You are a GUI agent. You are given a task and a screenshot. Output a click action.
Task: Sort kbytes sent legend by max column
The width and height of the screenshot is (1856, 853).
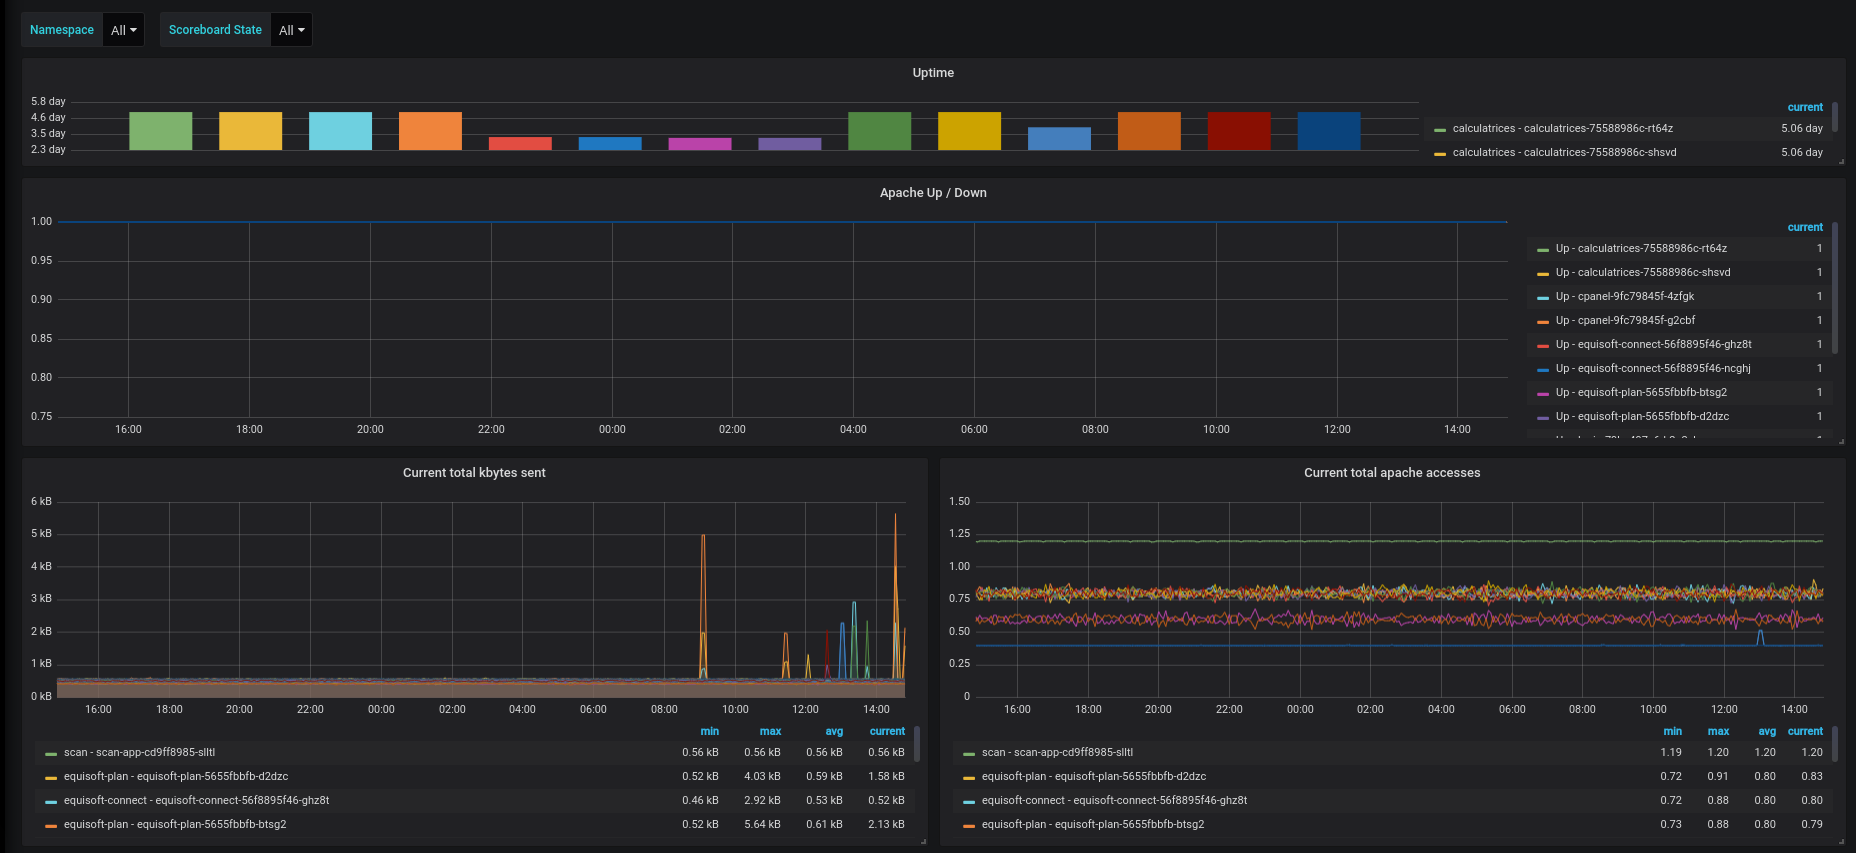click(770, 731)
